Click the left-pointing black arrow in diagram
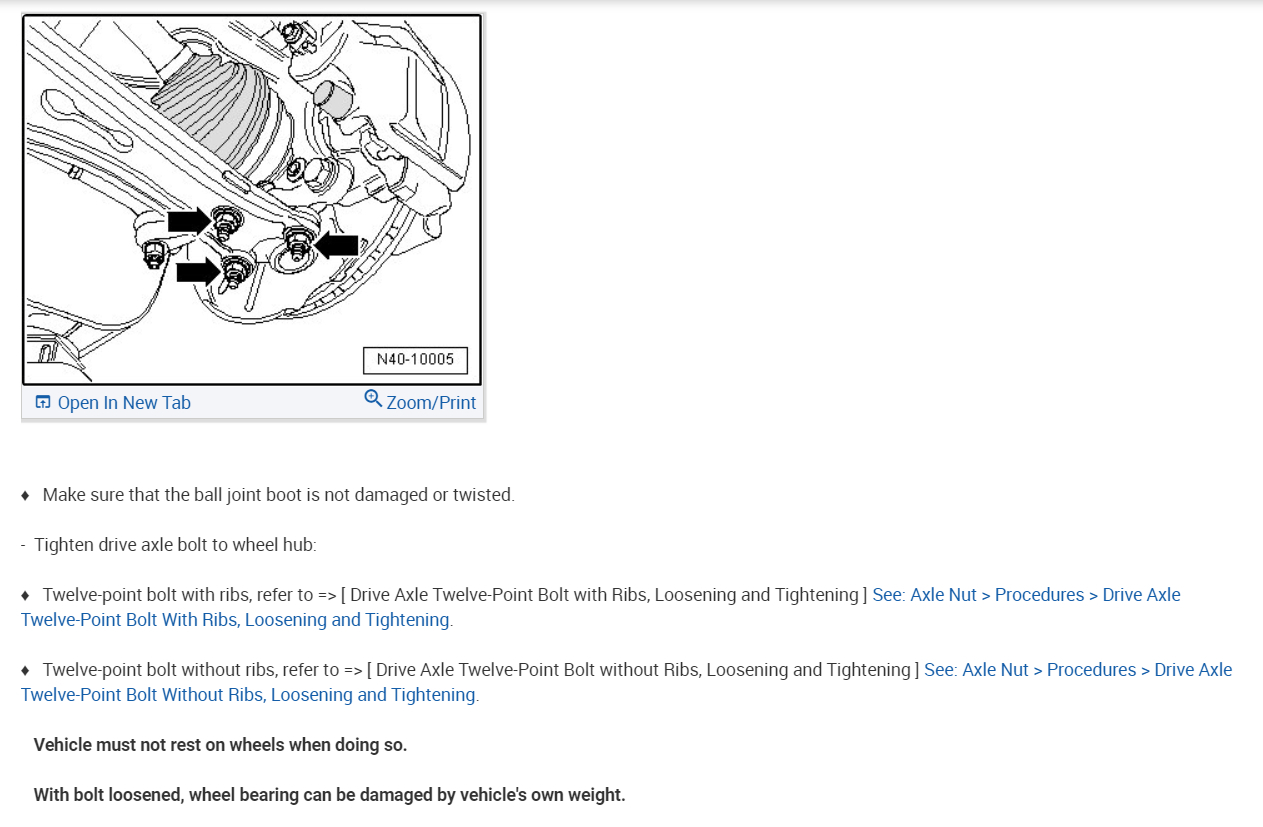This screenshot has width=1263, height=827. pyautogui.click(x=336, y=245)
